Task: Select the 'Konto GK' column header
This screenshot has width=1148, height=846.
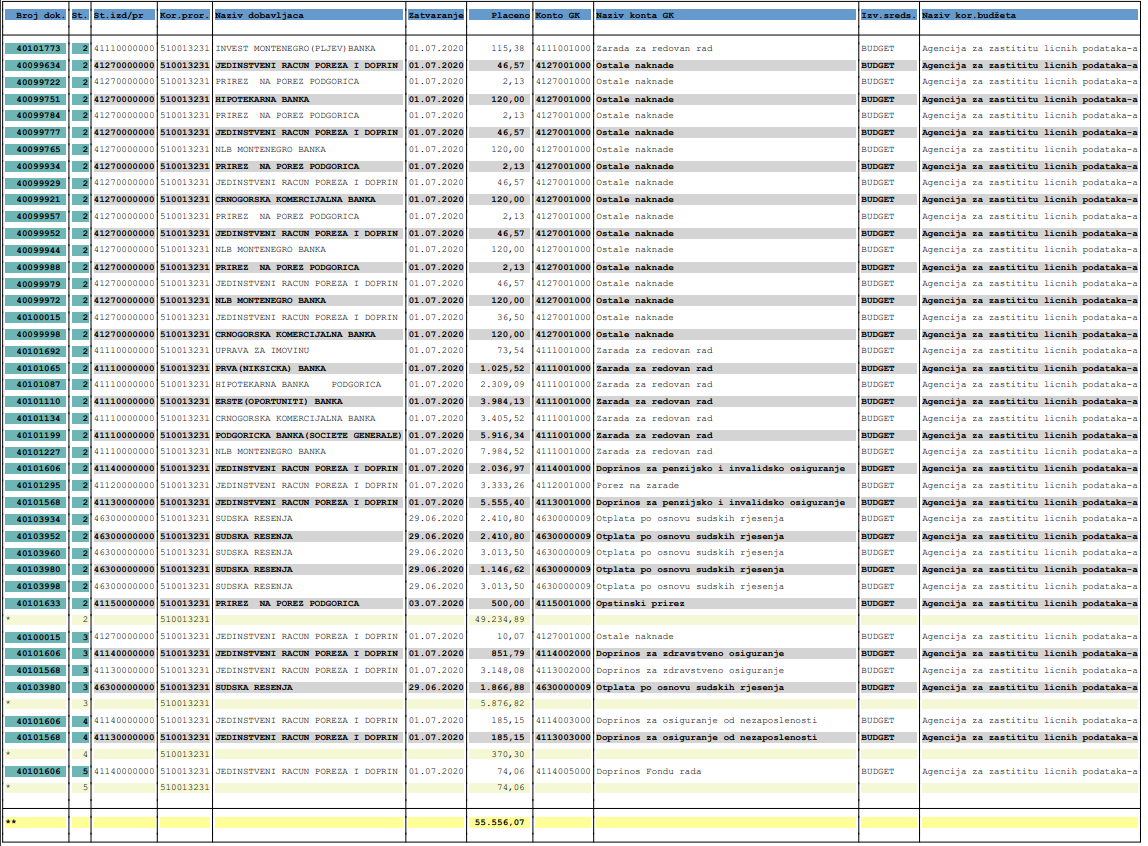Action: point(562,17)
